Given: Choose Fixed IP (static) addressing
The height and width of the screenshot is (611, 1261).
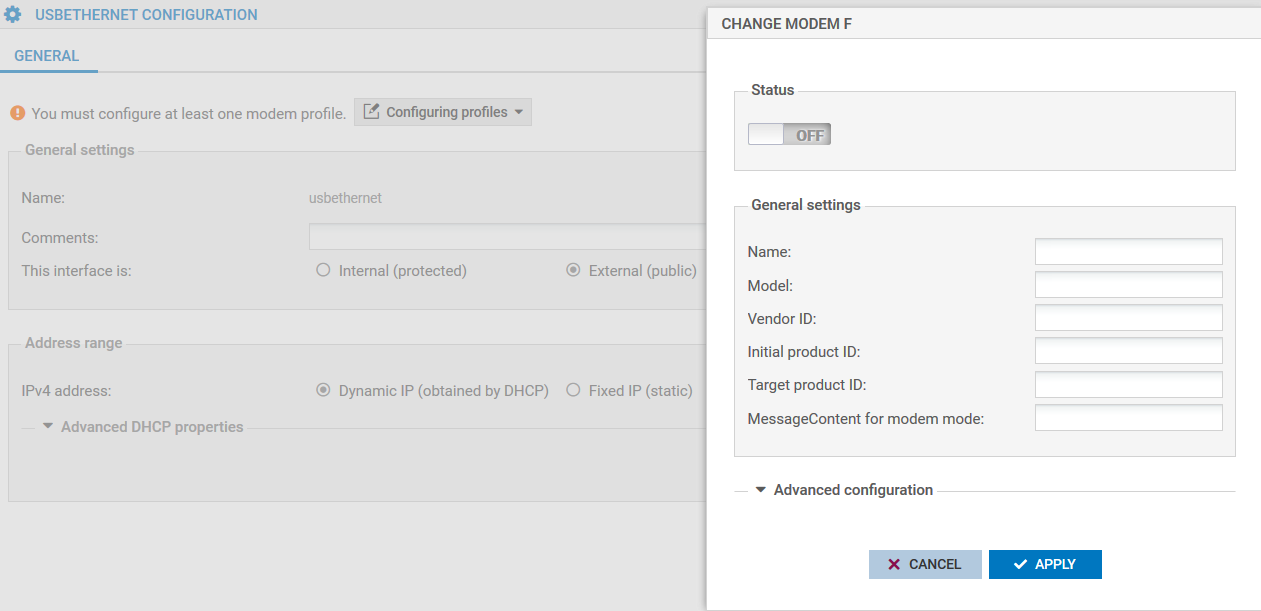Looking at the screenshot, I should point(571,390).
